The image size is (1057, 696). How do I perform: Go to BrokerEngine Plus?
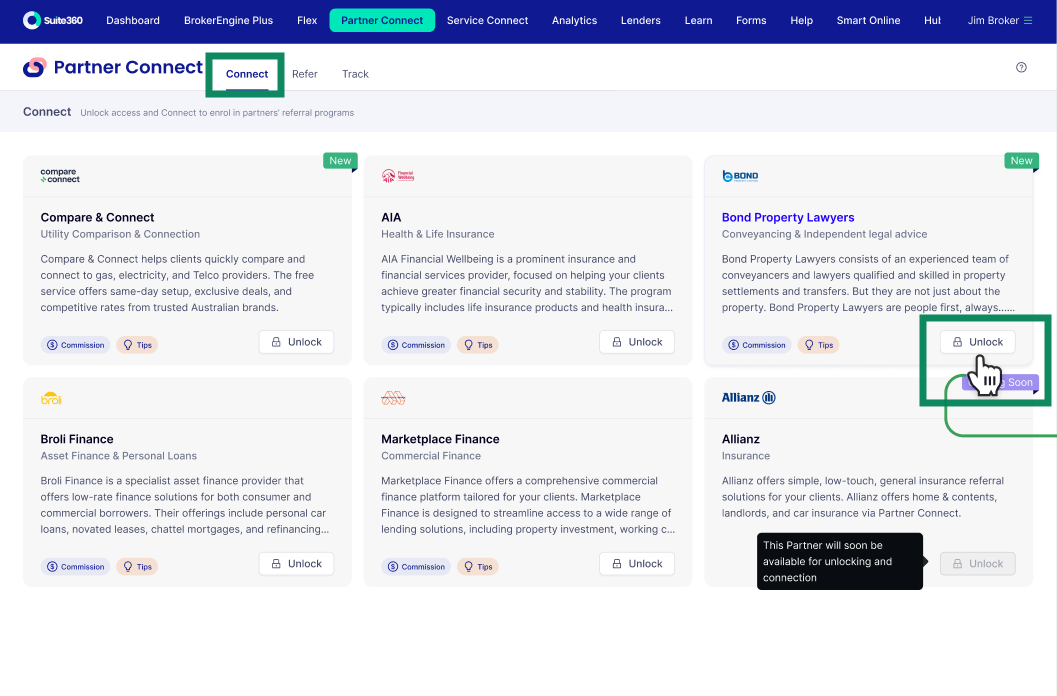pos(229,20)
